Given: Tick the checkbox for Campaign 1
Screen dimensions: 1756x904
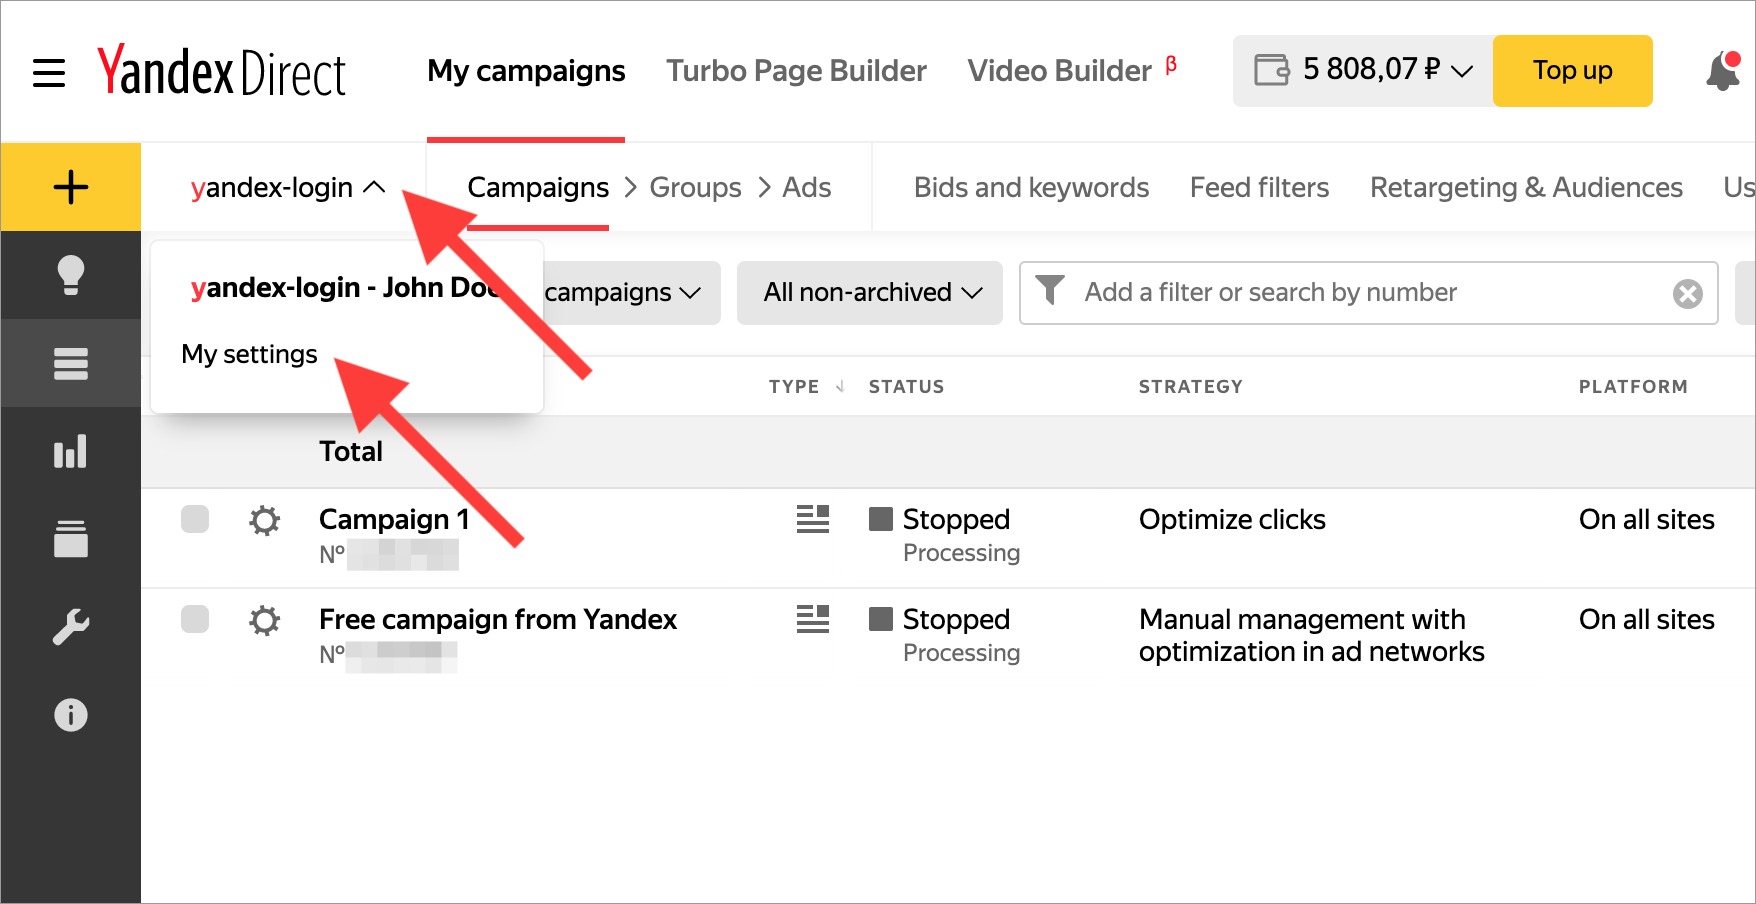Looking at the screenshot, I should [x=195, y=520].
